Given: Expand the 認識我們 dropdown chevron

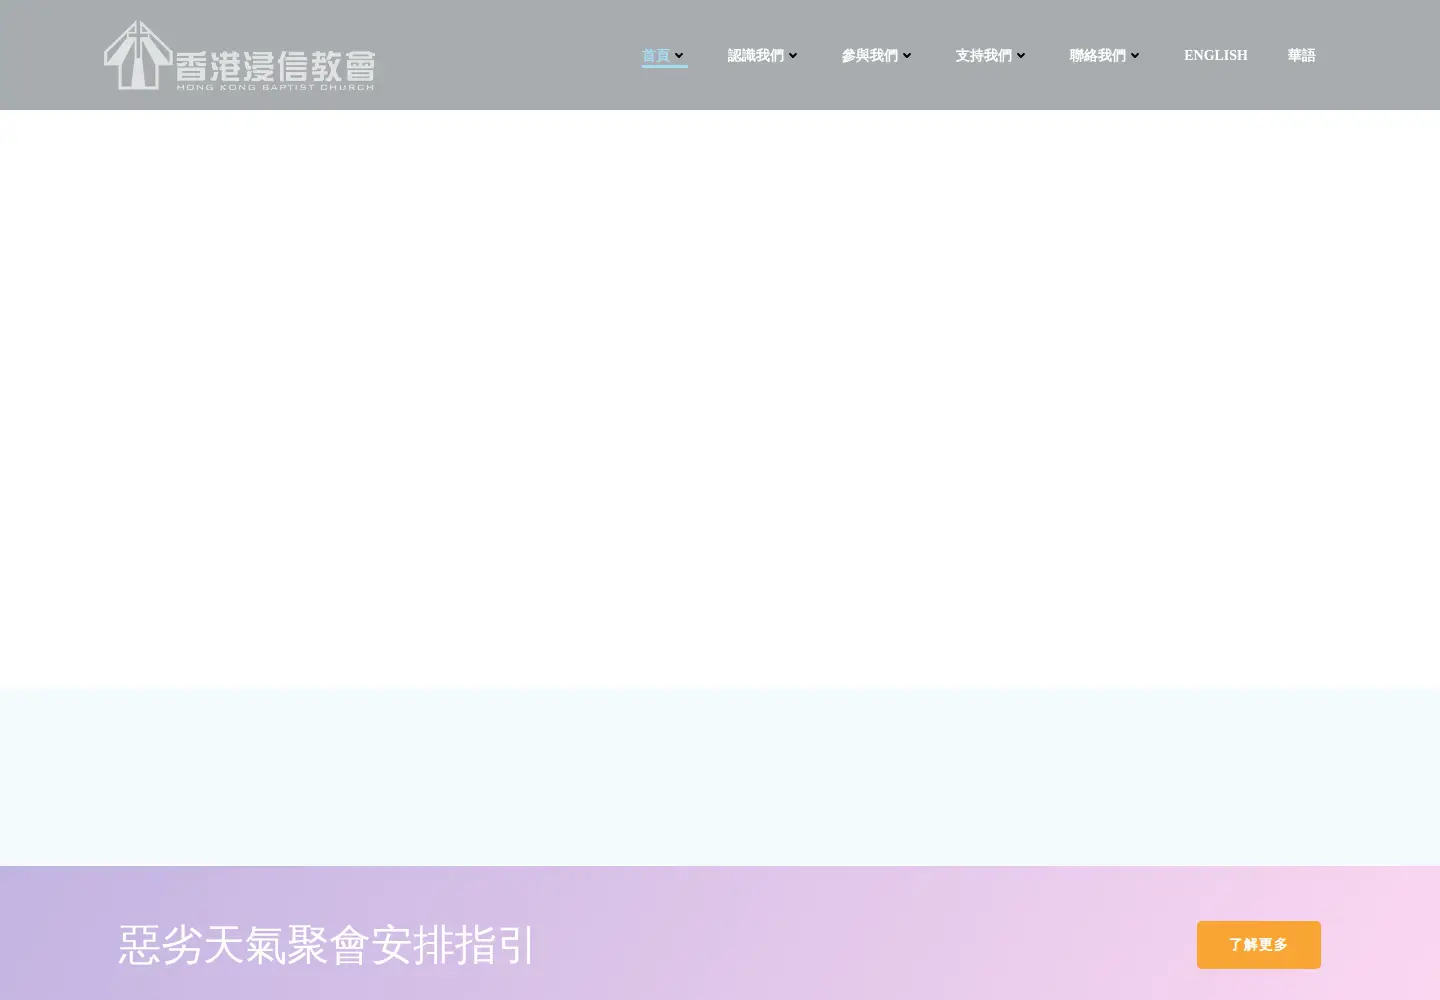Looking at the screenshot, I should click(793, 56).
